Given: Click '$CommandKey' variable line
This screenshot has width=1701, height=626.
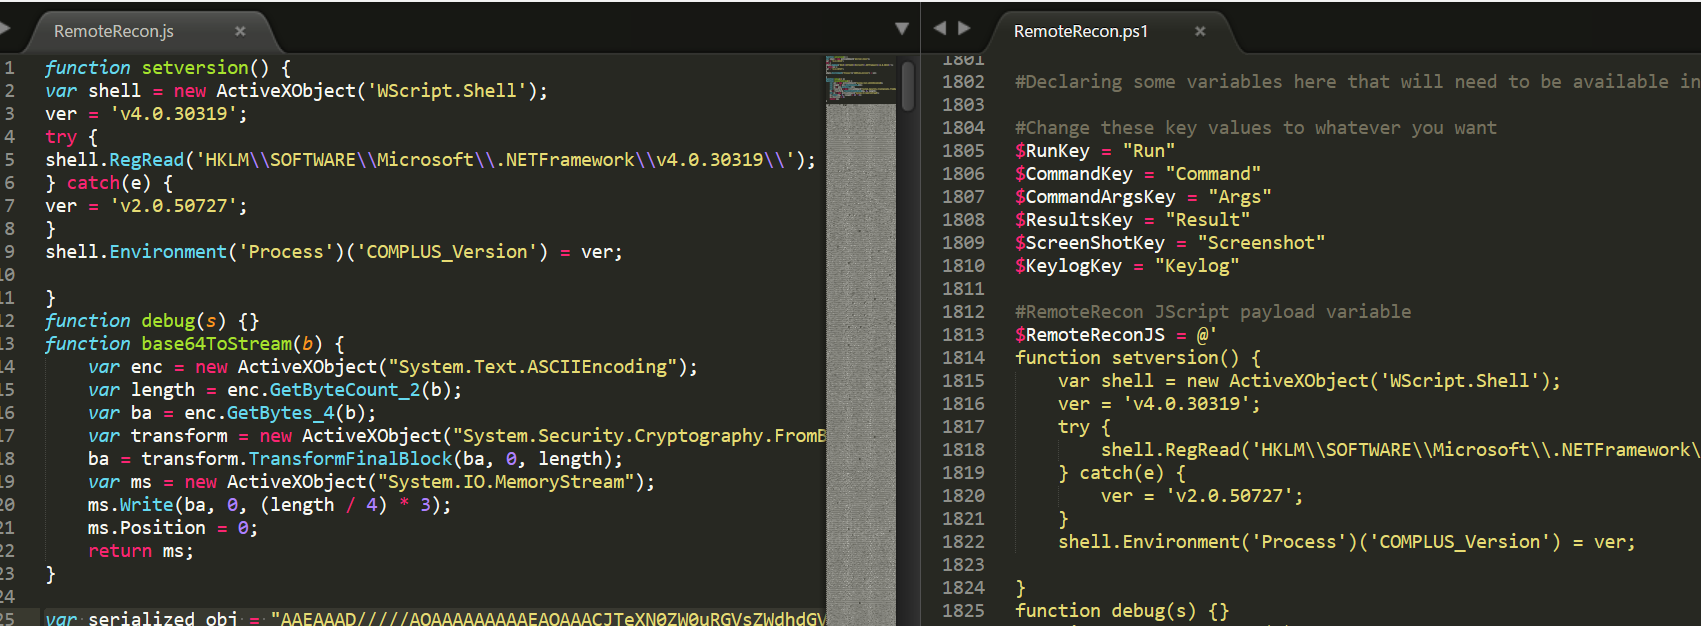Looking at the screenshot, I should [1138, 174].
